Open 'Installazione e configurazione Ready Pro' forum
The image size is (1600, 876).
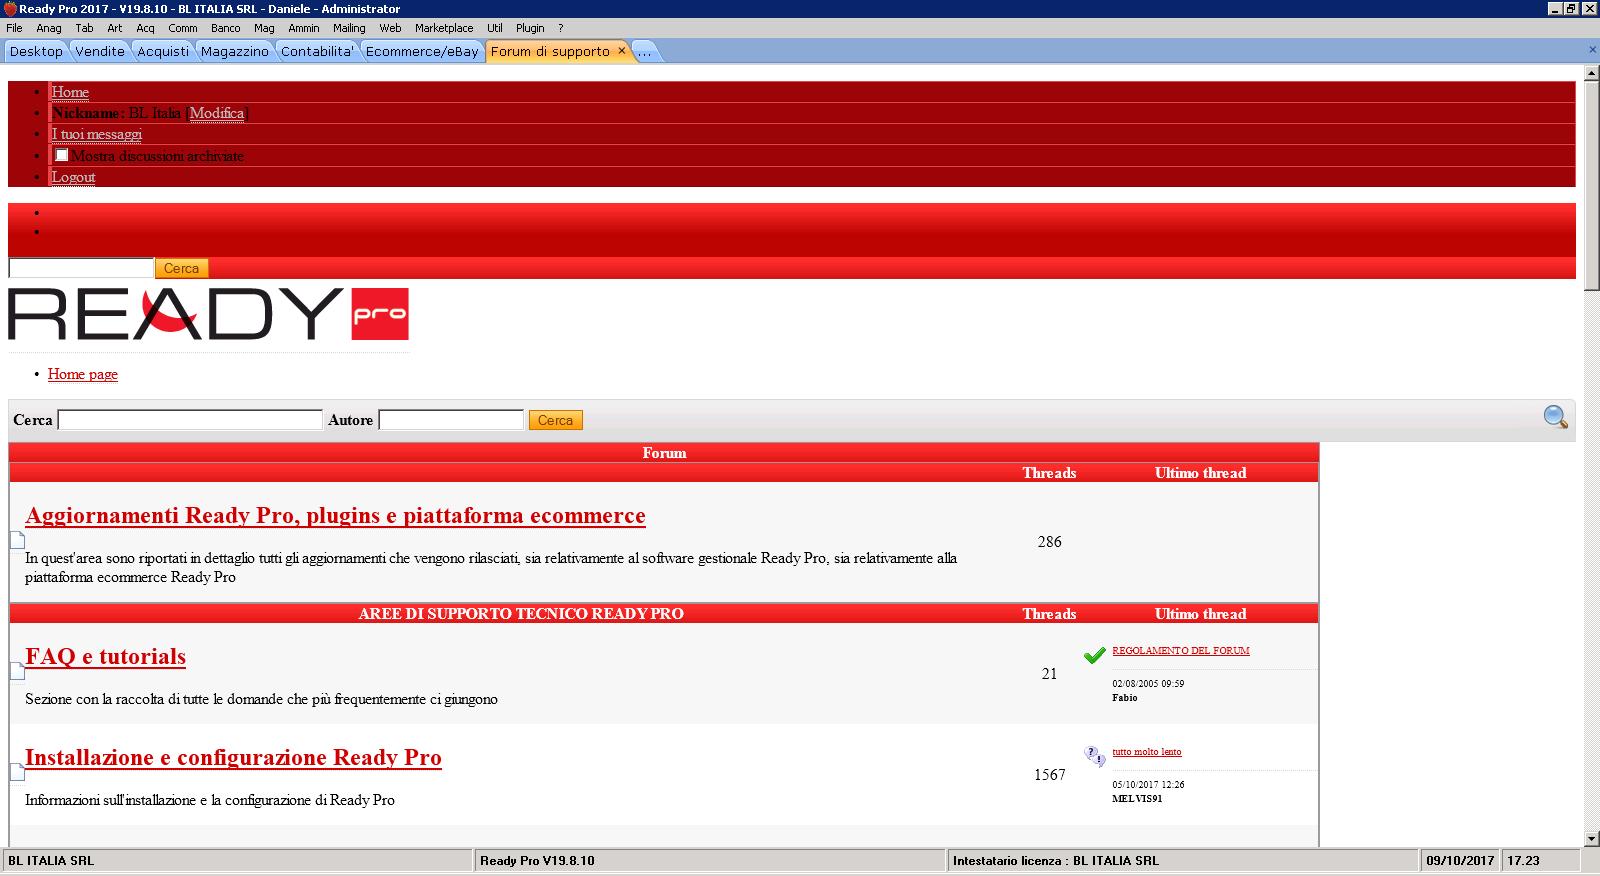click(233, 757)
